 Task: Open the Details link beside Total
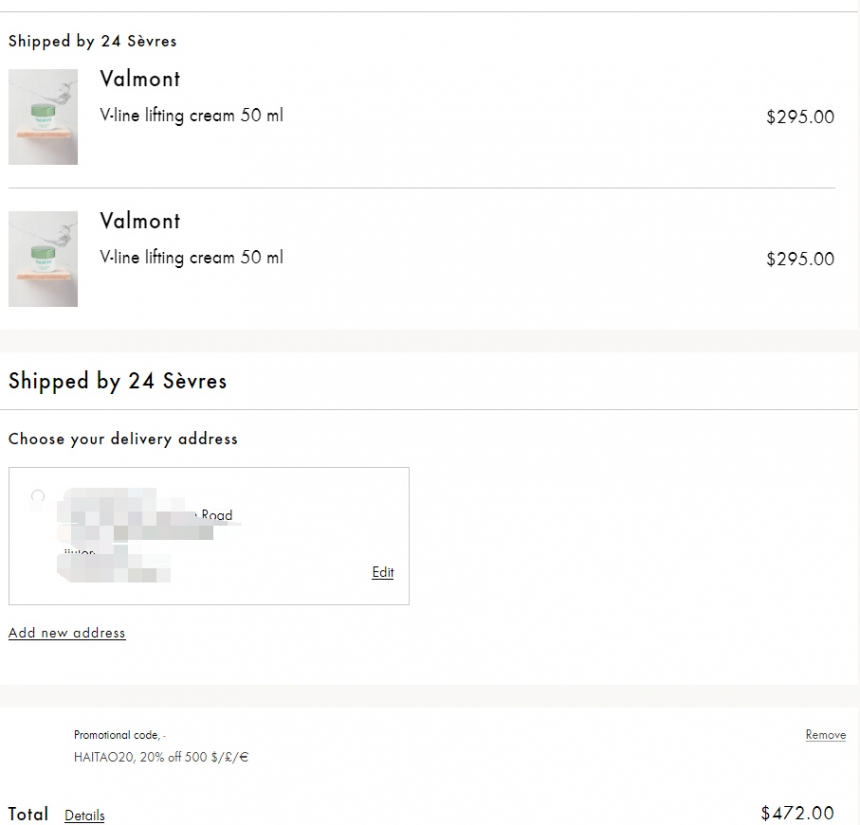[x=84, y=815]
